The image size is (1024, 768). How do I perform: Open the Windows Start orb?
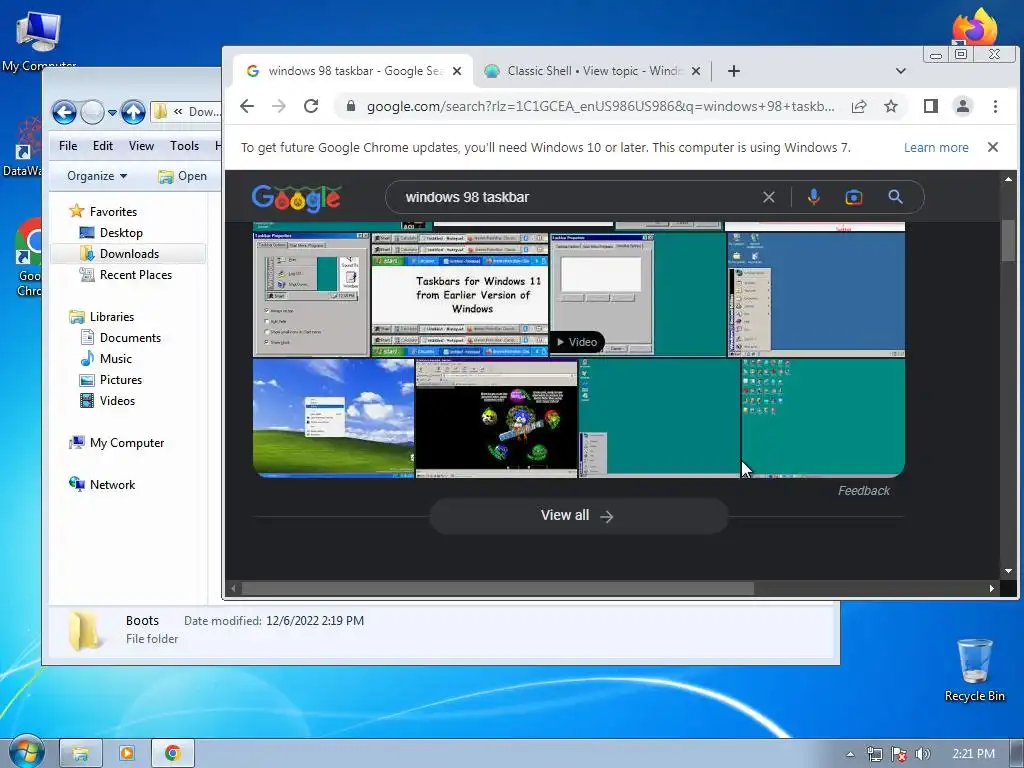click(x=27, y=752)
